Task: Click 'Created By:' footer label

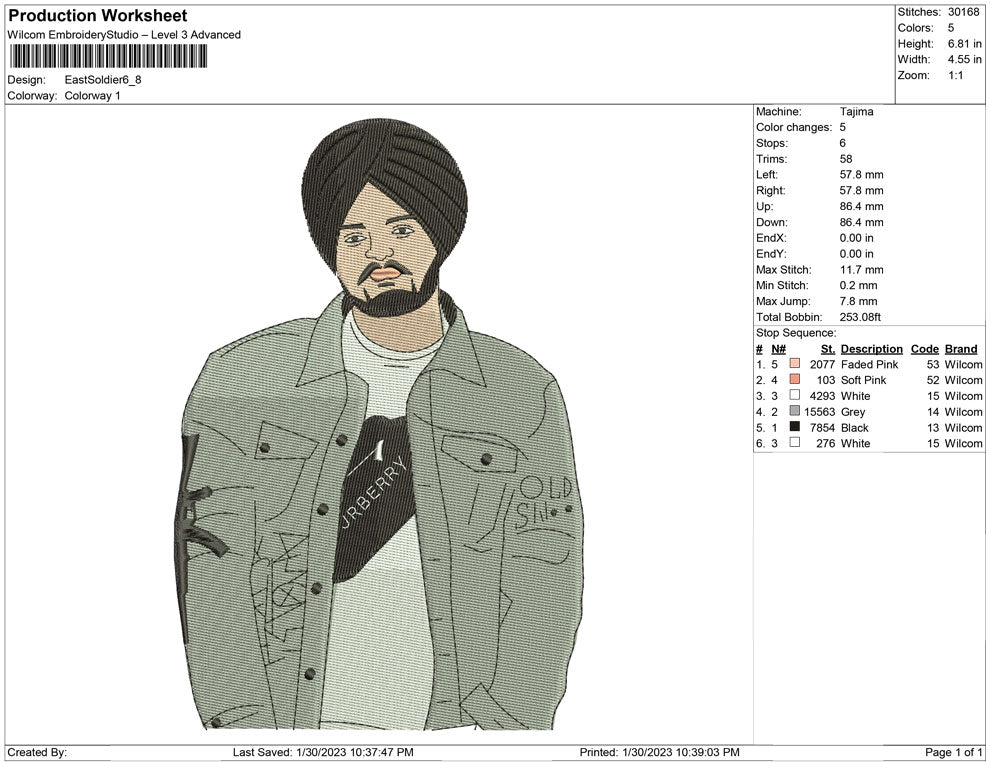Action: [x=37, y=752]
